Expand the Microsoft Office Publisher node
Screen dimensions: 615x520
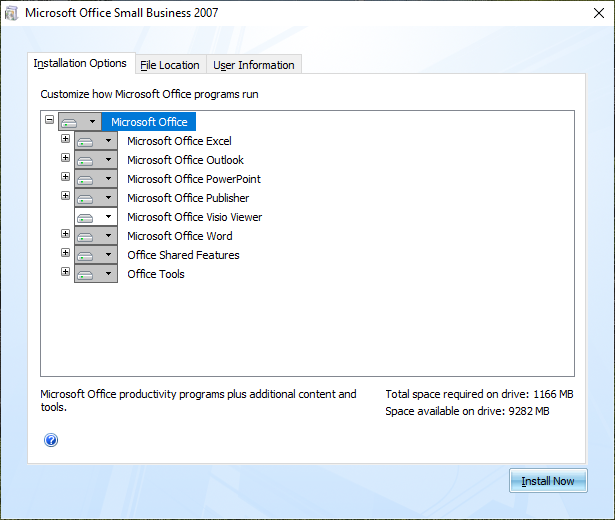click(66, 195)
